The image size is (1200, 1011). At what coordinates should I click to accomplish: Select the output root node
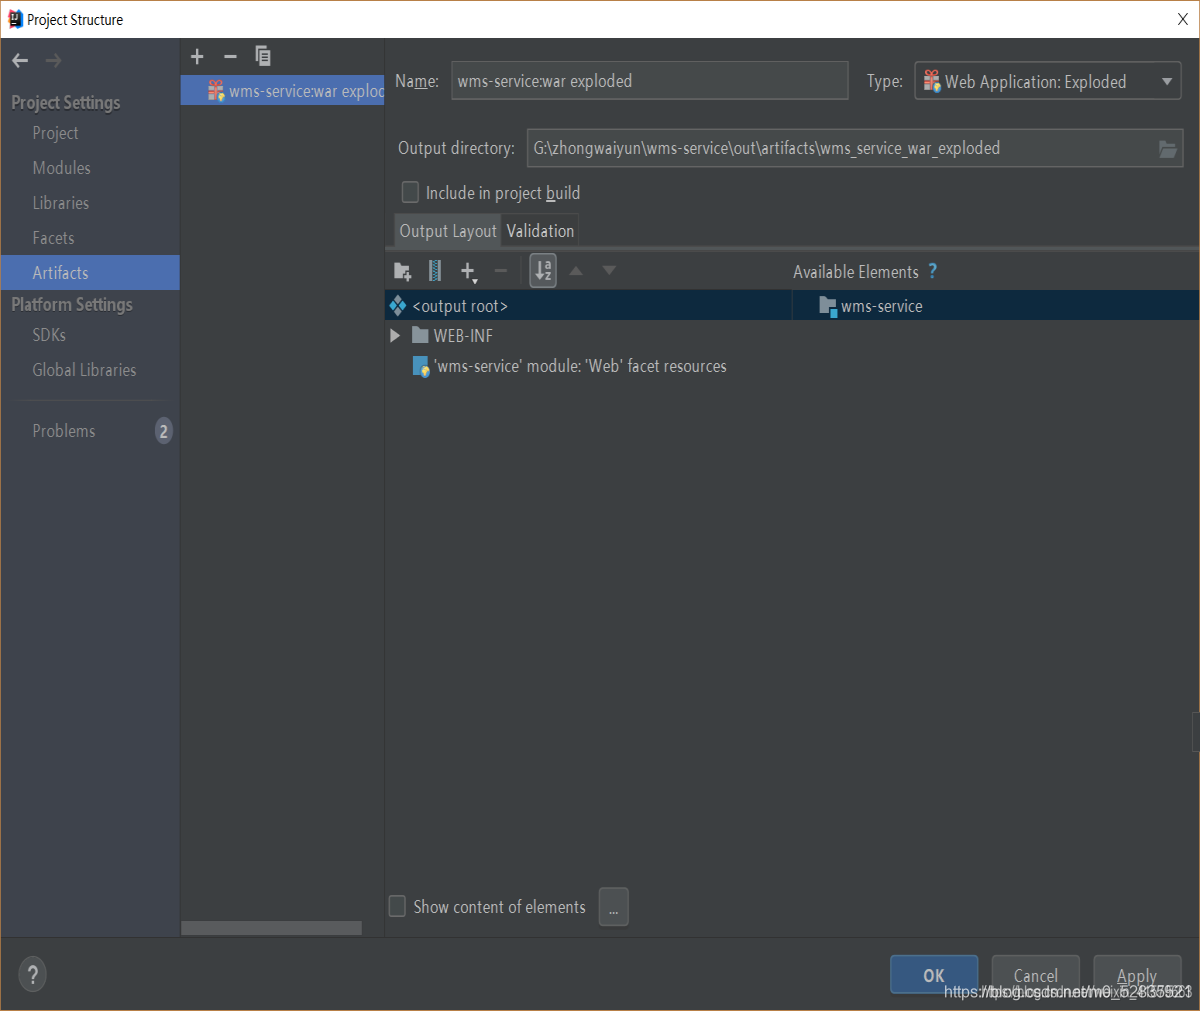point(588,306)
